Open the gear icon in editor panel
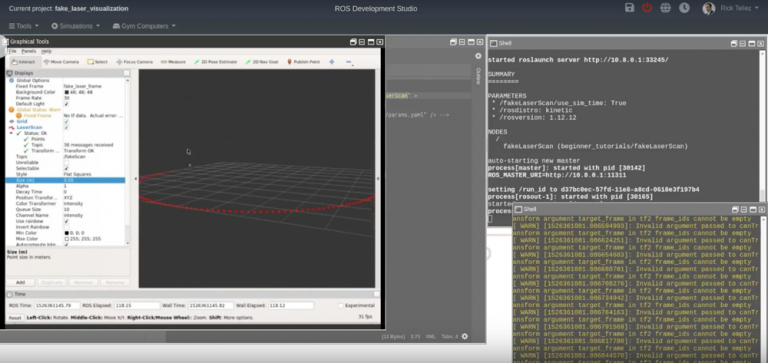 tap(478, 56)
